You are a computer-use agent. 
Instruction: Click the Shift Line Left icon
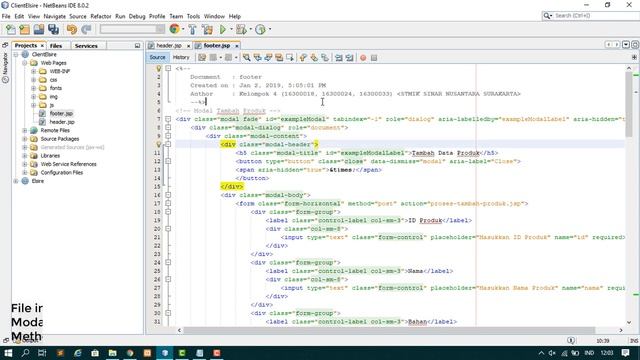(x=339, y=58)
